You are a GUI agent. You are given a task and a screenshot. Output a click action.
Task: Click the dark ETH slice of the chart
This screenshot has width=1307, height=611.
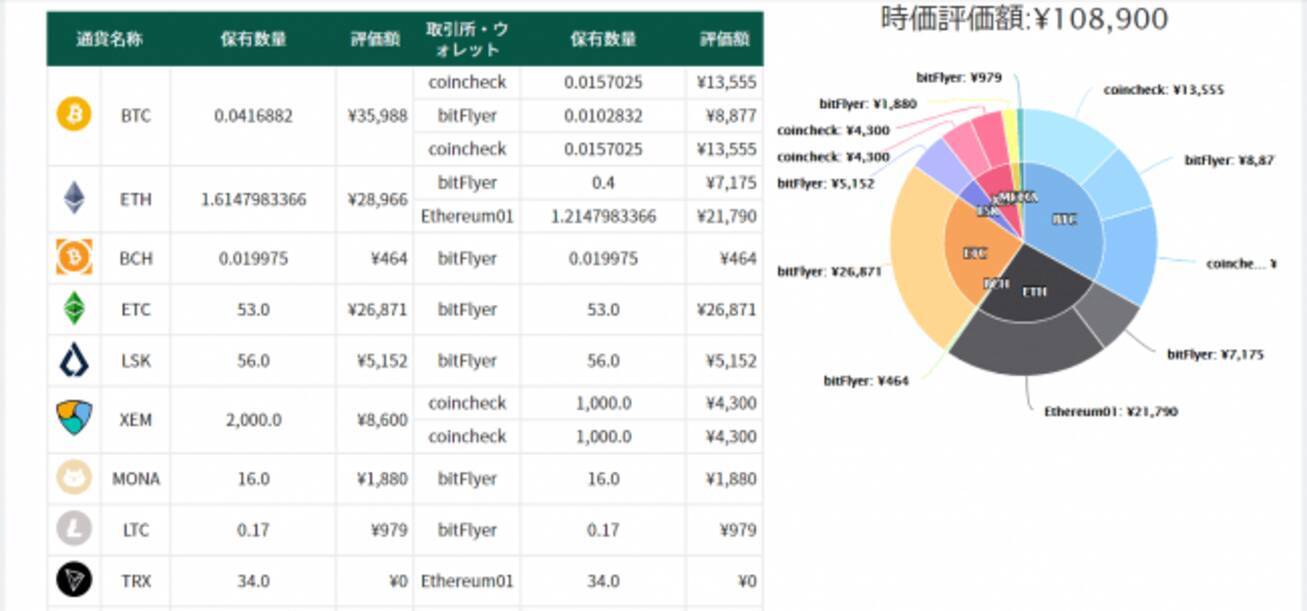[x=1031, y=294]
